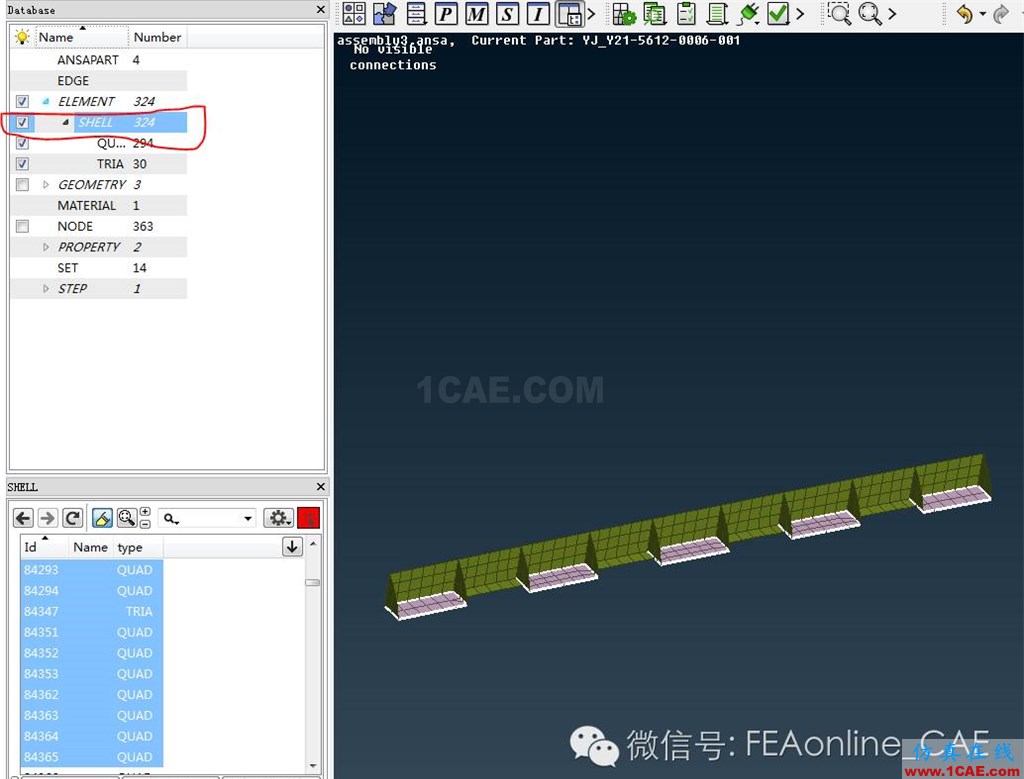Click the grey redo arrow
The width and height of the screenshot is (1024, 779).
pos(1001,14)
